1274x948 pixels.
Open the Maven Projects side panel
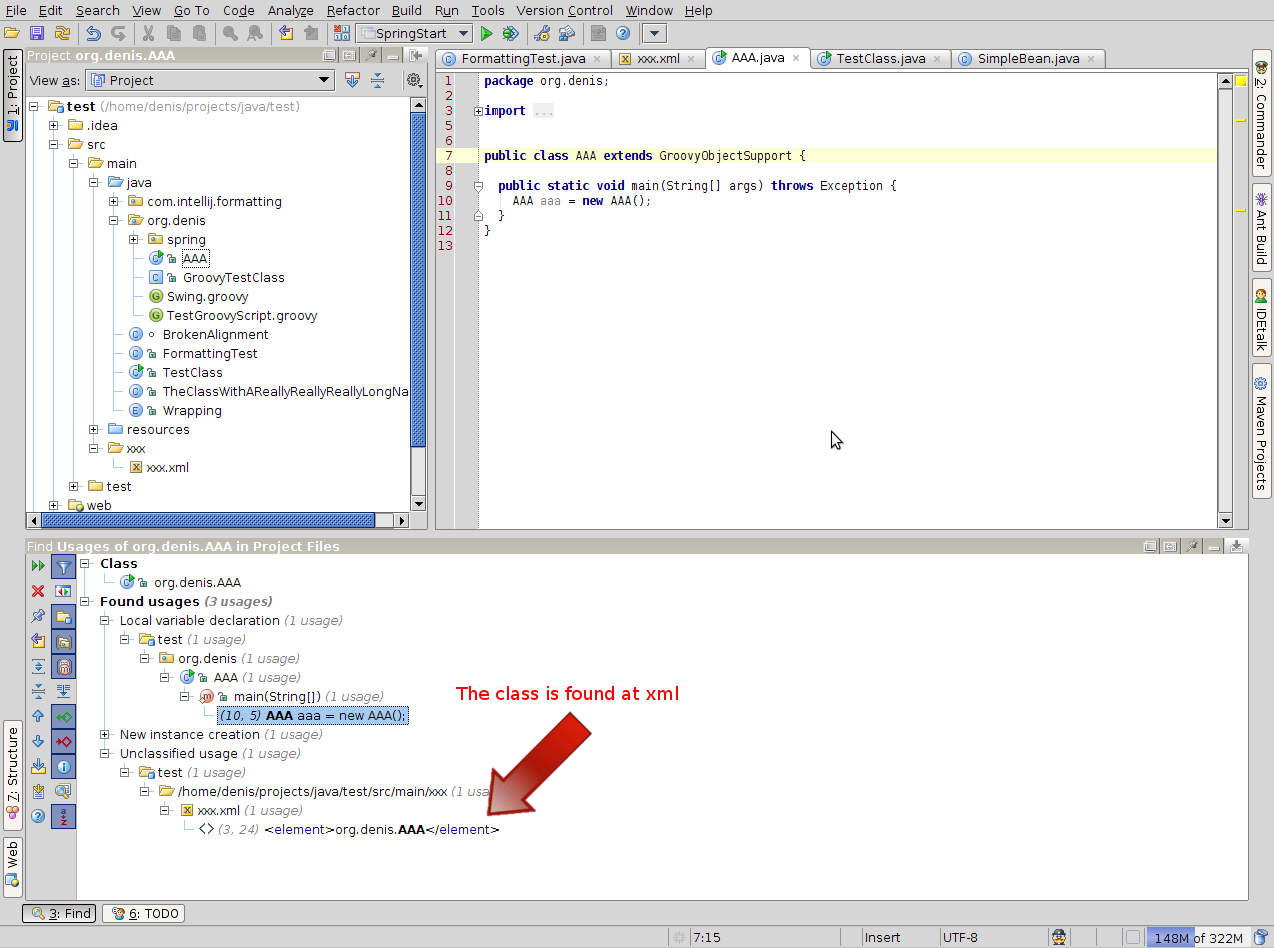pos(1261,433)
